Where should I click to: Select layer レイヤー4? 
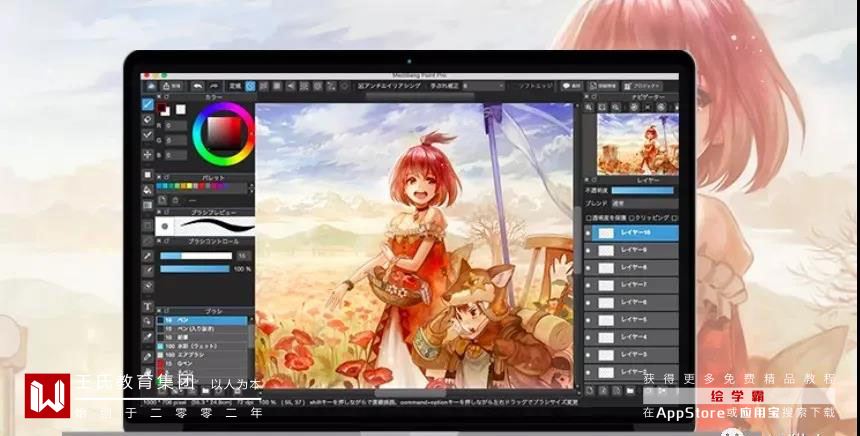[631, 337]
